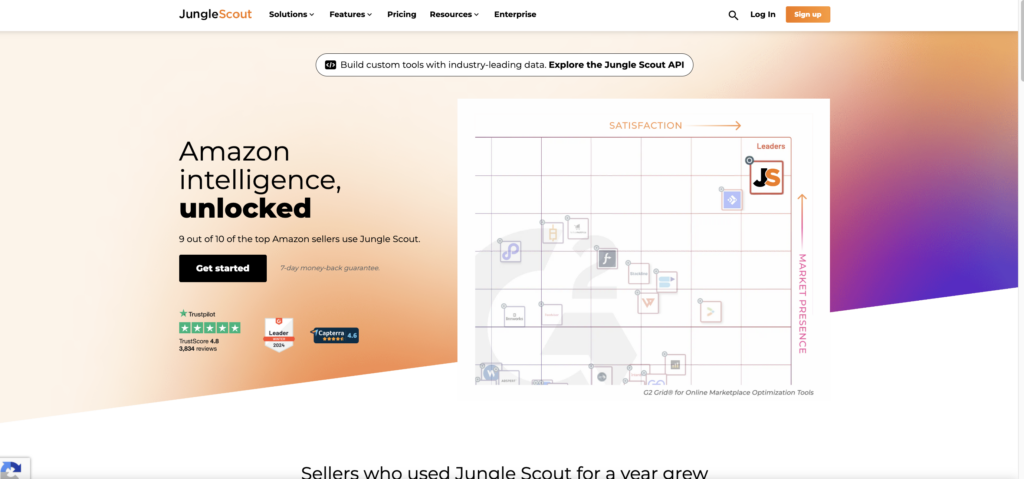
Task: Click the G2 Leader 2024 badge
Action: (279, 335)
